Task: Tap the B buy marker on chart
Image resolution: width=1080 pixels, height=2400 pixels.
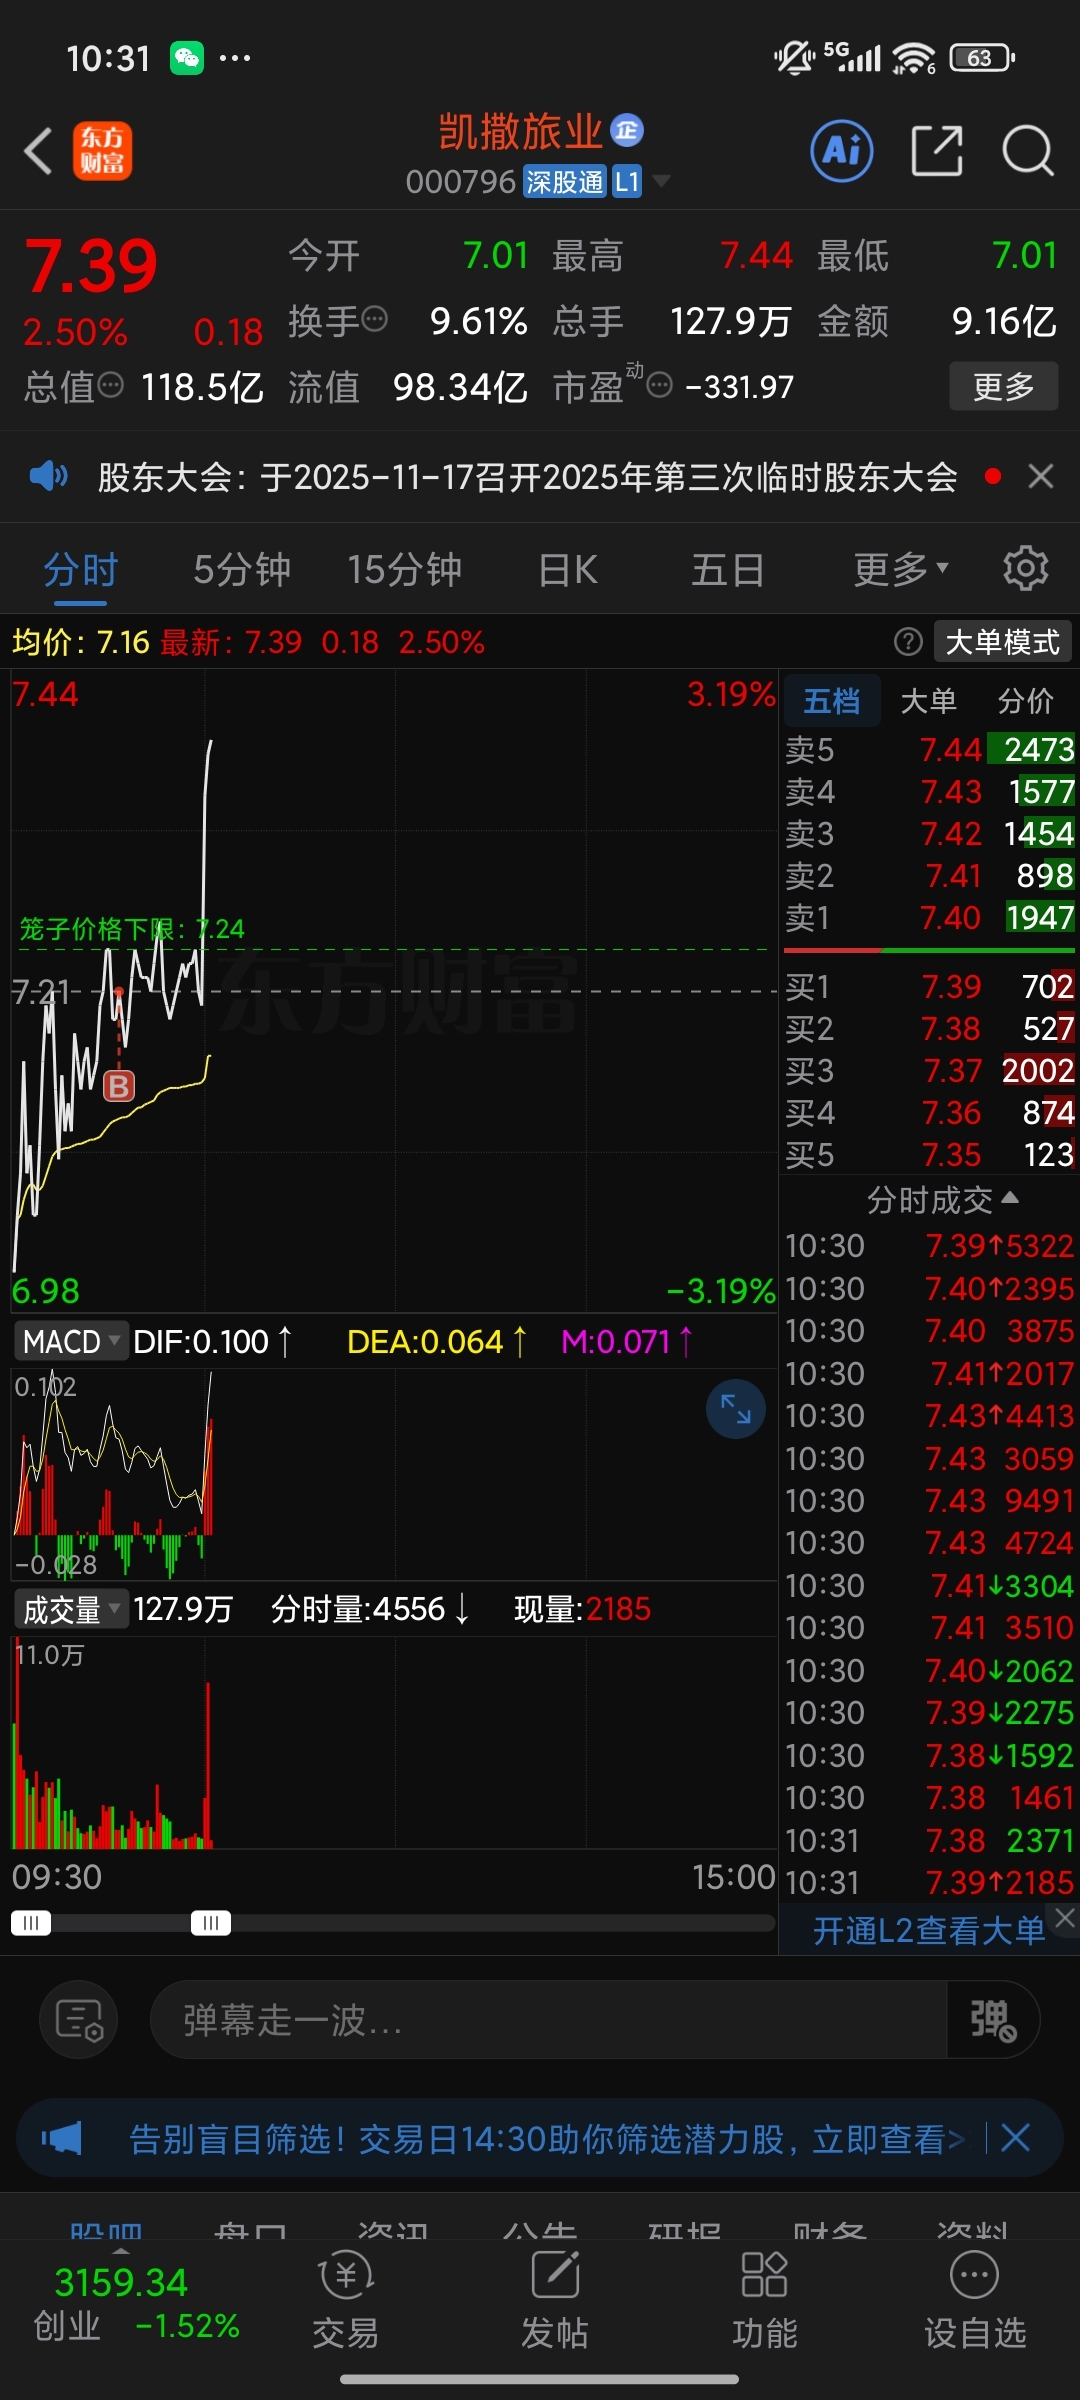Action: click(x=119, y=1086)
